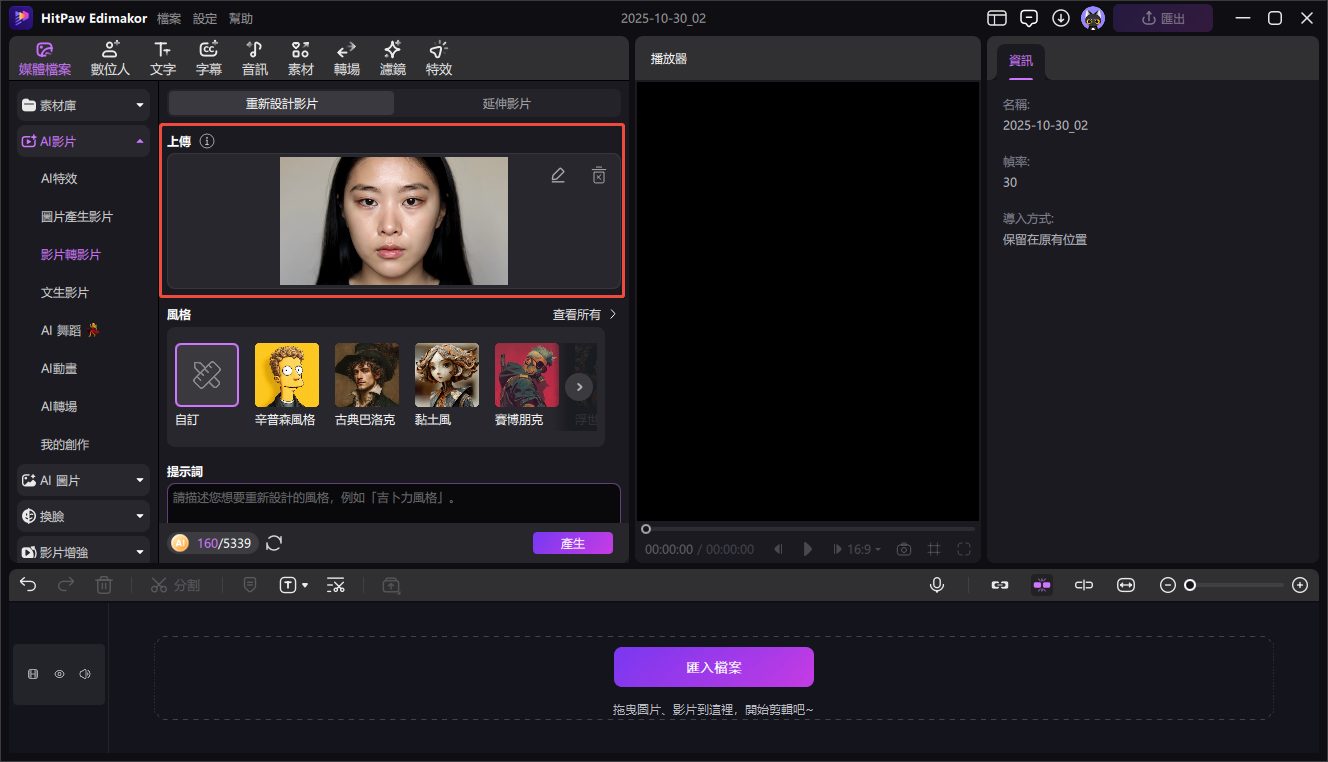Mute the track speaker icon
1328x762 pixels.
[85, 674]
